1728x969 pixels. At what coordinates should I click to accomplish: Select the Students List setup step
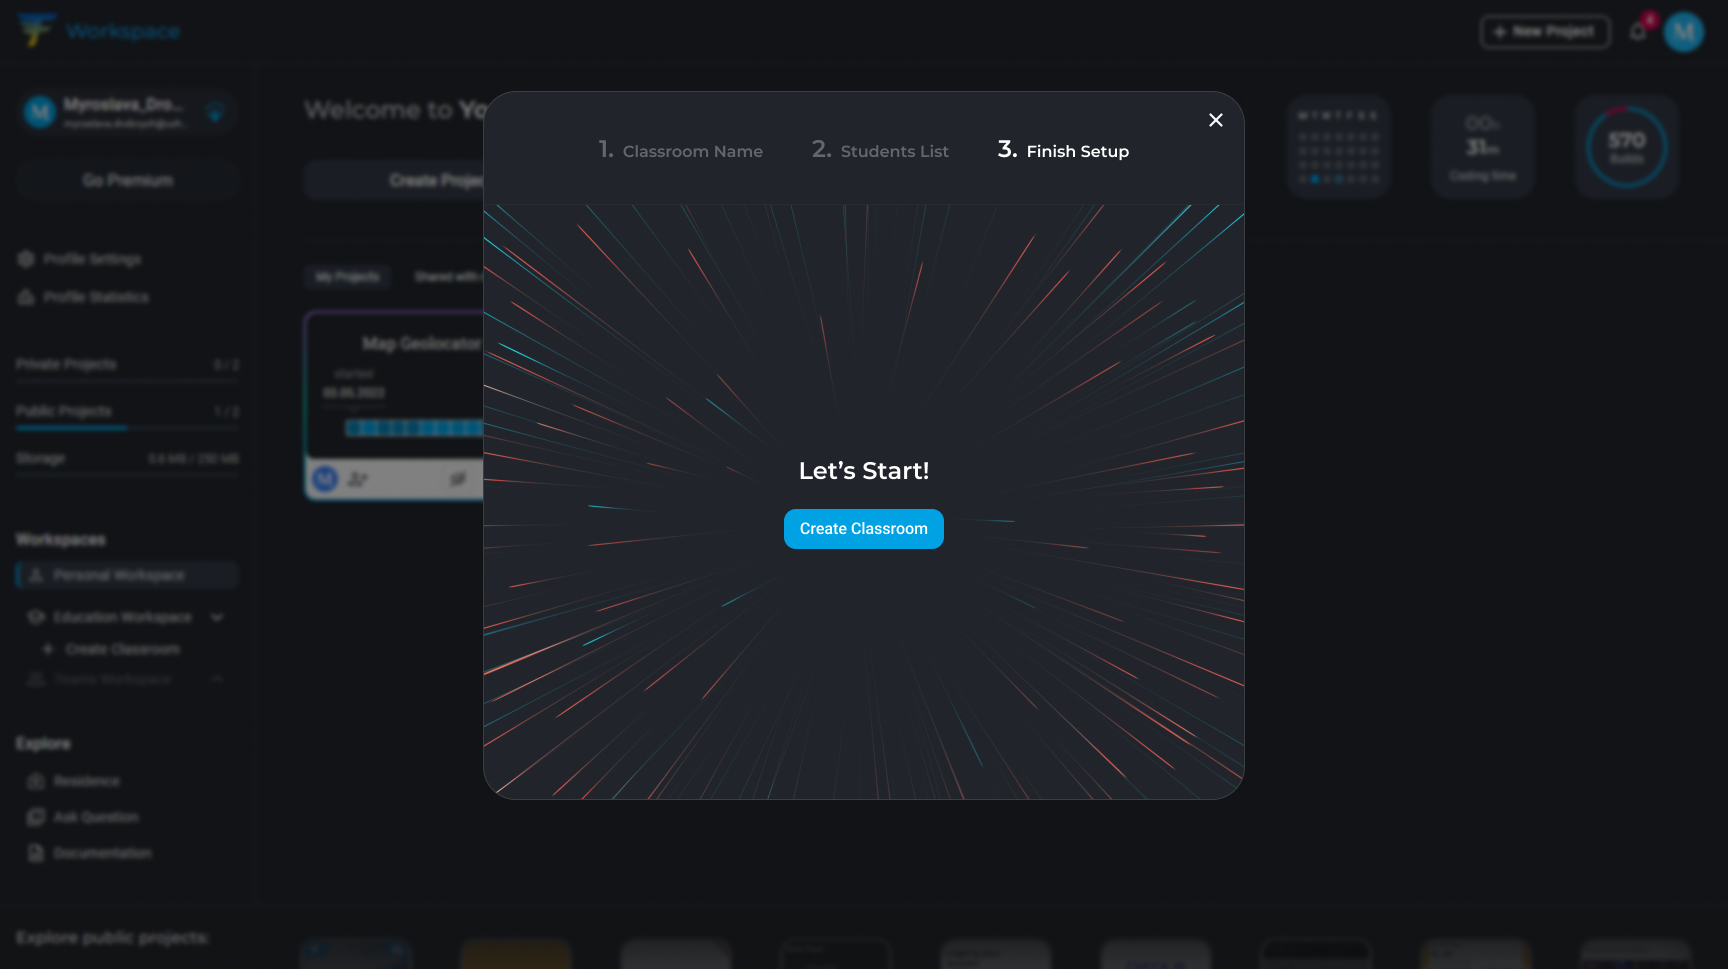(879, 150)
